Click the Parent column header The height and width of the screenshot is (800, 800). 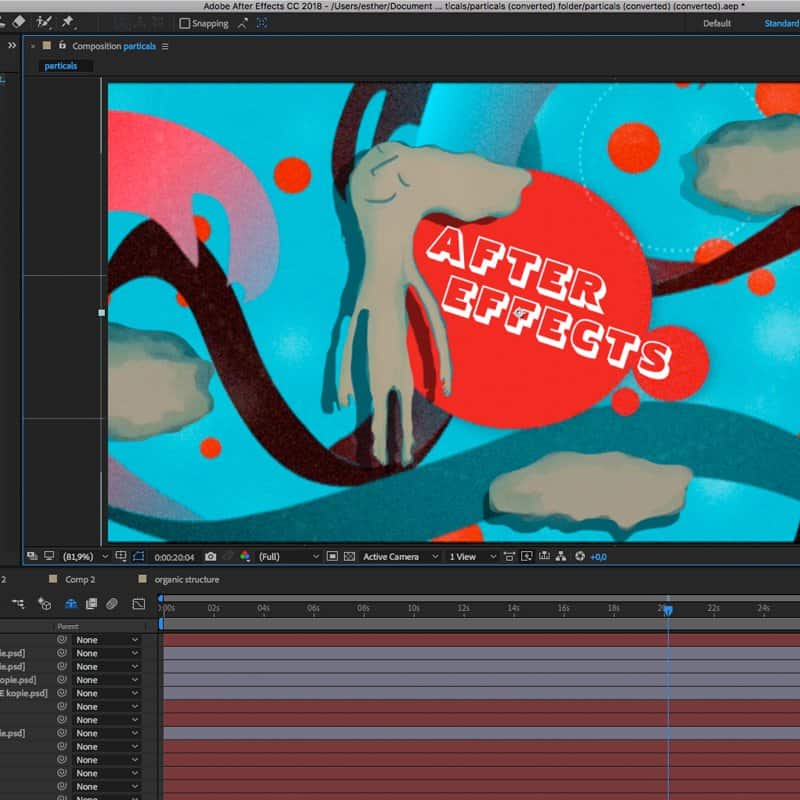[x=68, y=626]
